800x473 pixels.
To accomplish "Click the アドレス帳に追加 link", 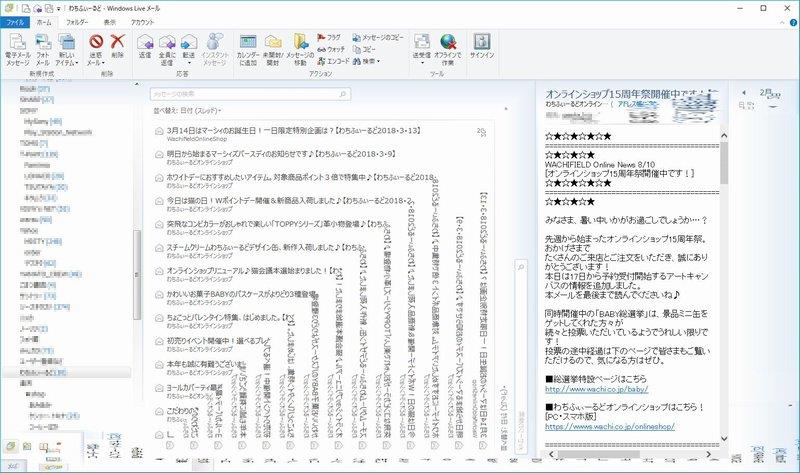I will [x=638, y=104].
